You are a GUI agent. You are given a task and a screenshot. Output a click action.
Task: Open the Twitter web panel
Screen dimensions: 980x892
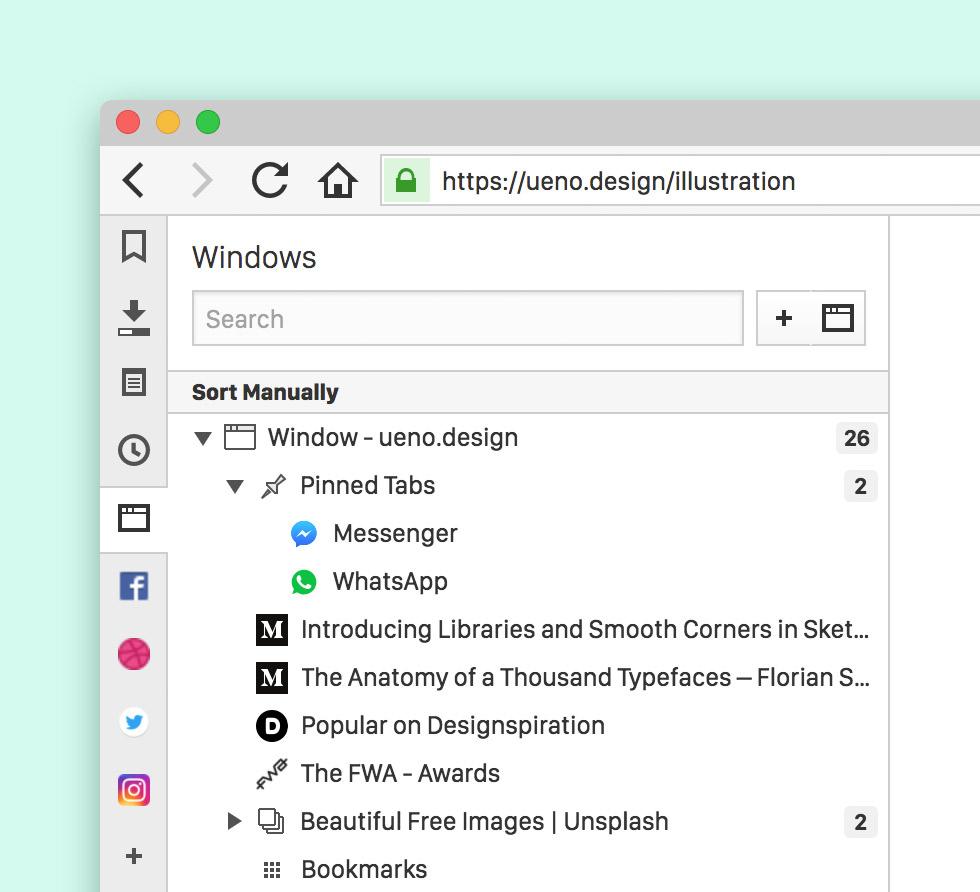pos(134,722)
